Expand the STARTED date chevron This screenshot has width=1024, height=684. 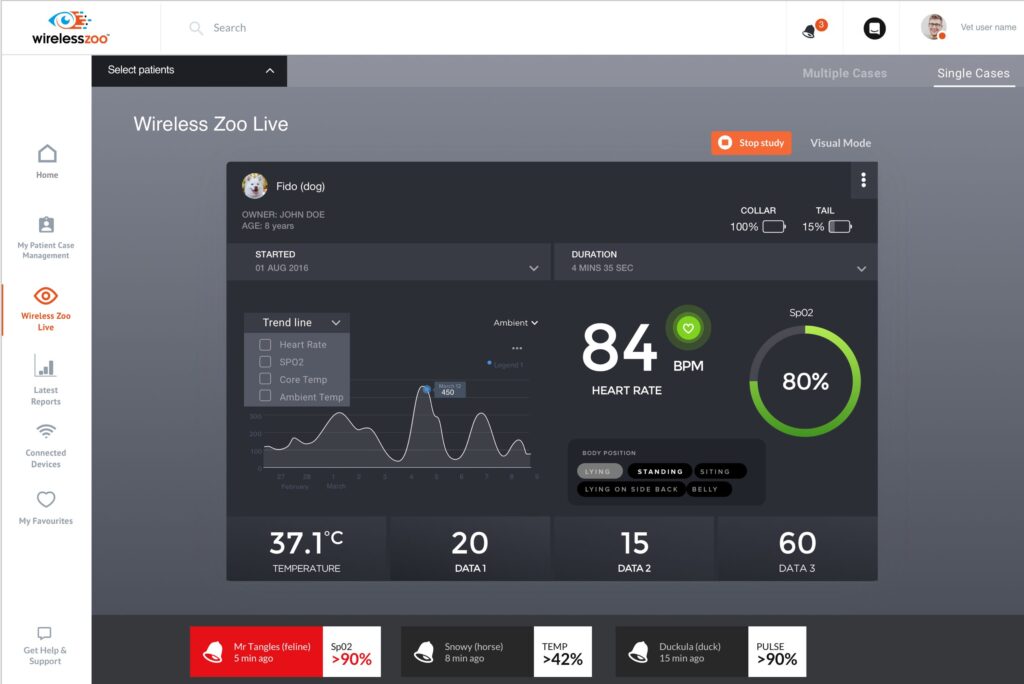(x=534, y=269)
